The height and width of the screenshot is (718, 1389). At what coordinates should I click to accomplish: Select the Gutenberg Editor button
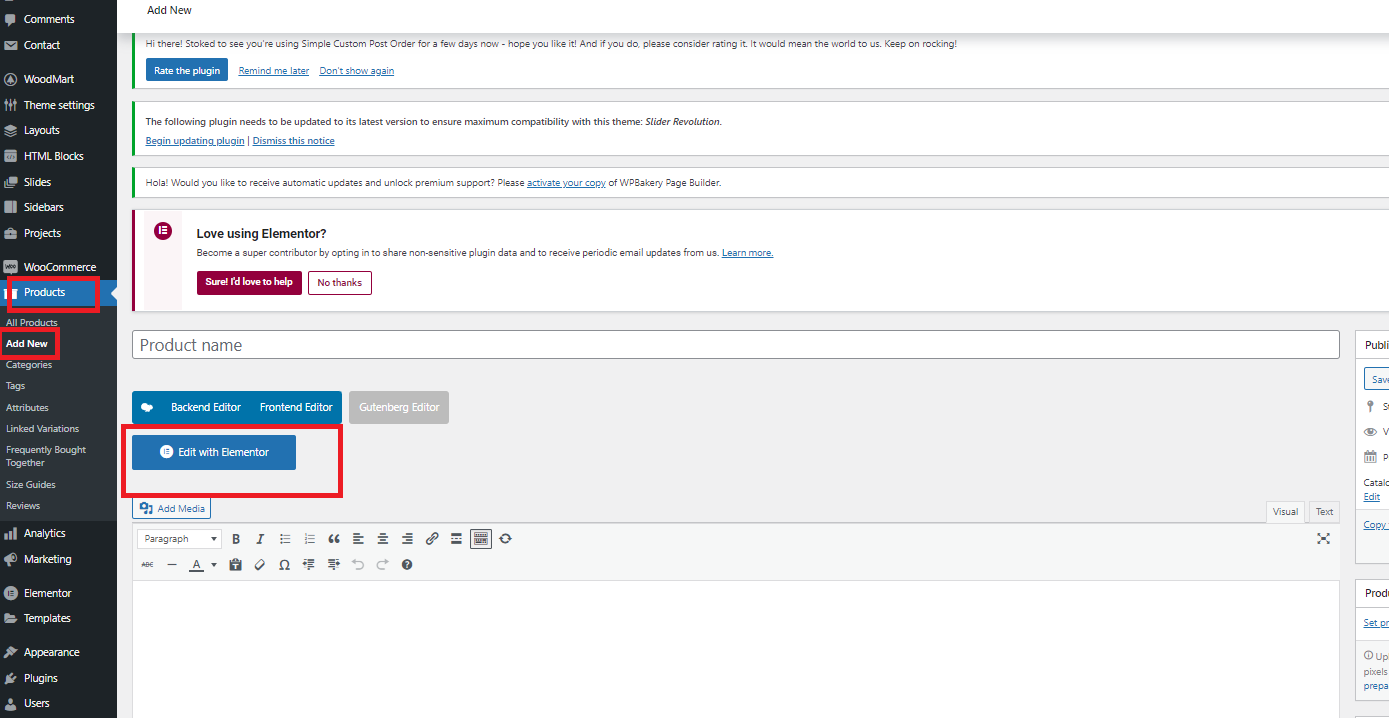[x=399, y=407]
